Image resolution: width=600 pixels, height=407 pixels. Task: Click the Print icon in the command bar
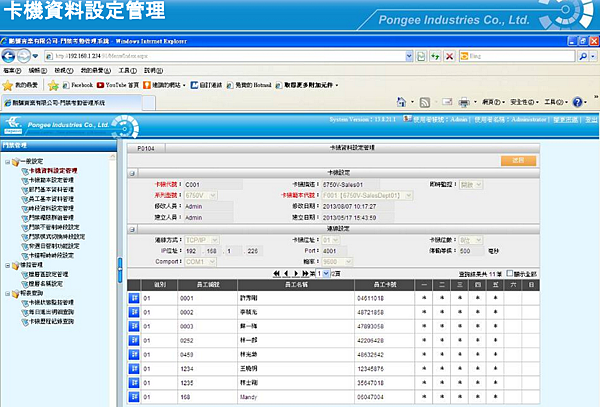click(x=464, y=102)
